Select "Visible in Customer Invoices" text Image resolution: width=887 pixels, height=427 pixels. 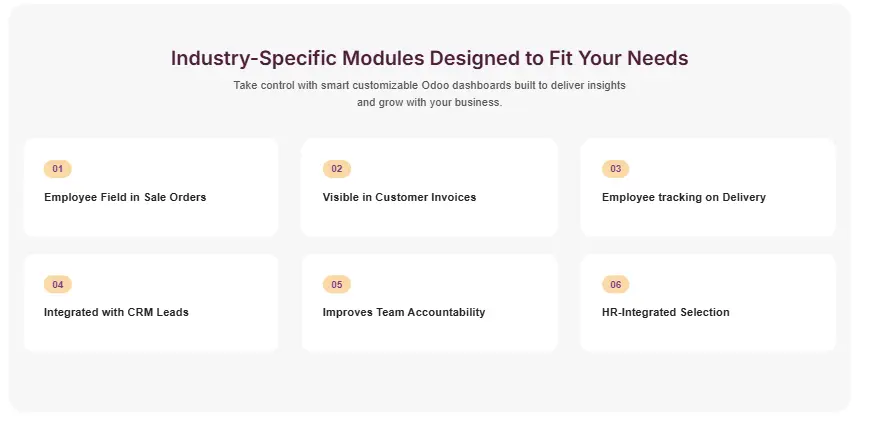pyautogui.click(x=399, y=197)
